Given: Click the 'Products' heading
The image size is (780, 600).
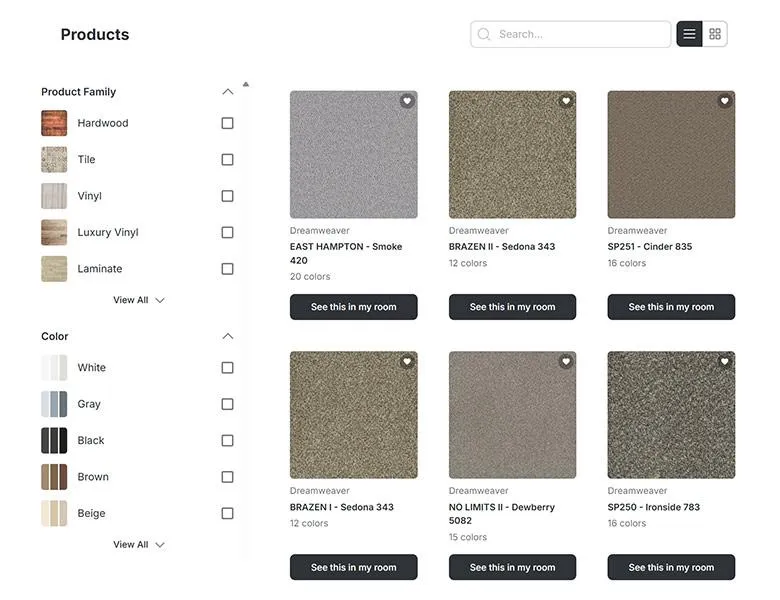Looking at the screenshot, I should (95, 34).
